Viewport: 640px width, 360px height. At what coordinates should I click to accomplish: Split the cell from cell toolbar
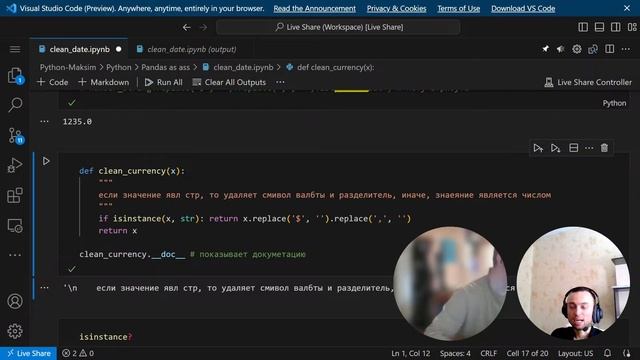tap(573, 148)
